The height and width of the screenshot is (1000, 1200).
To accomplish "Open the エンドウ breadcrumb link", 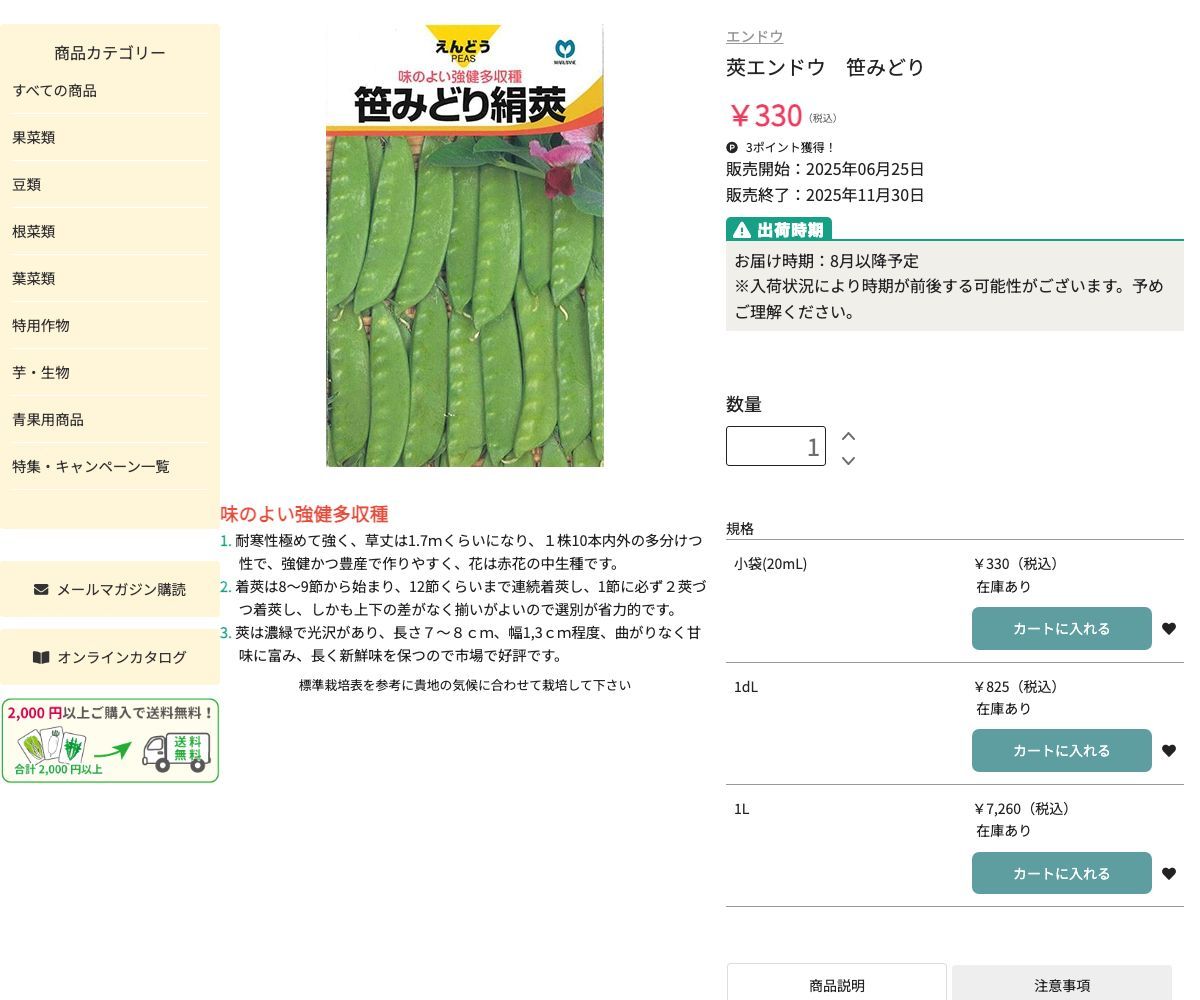I will 754,36.
